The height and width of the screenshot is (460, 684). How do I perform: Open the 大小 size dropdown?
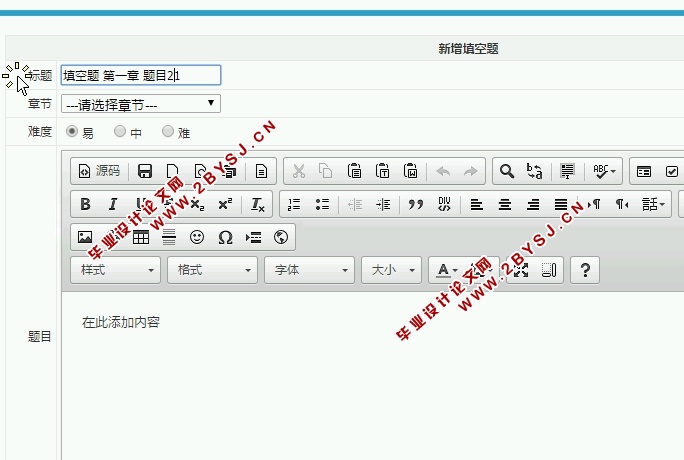pyautogui.click(x=391, y=270)
